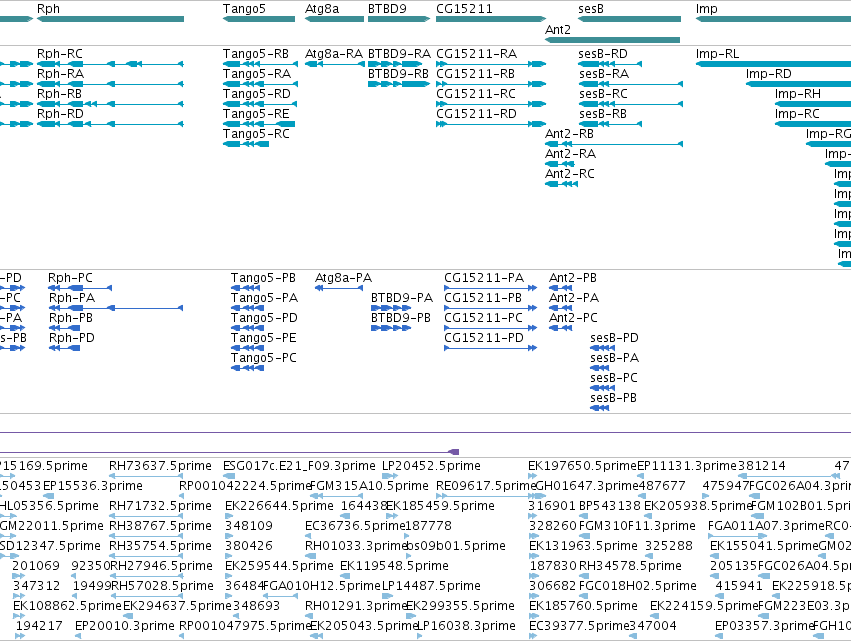Select the Tango5 gene bar
This screenshot has width=851, height=641.
tap(259, 19)
